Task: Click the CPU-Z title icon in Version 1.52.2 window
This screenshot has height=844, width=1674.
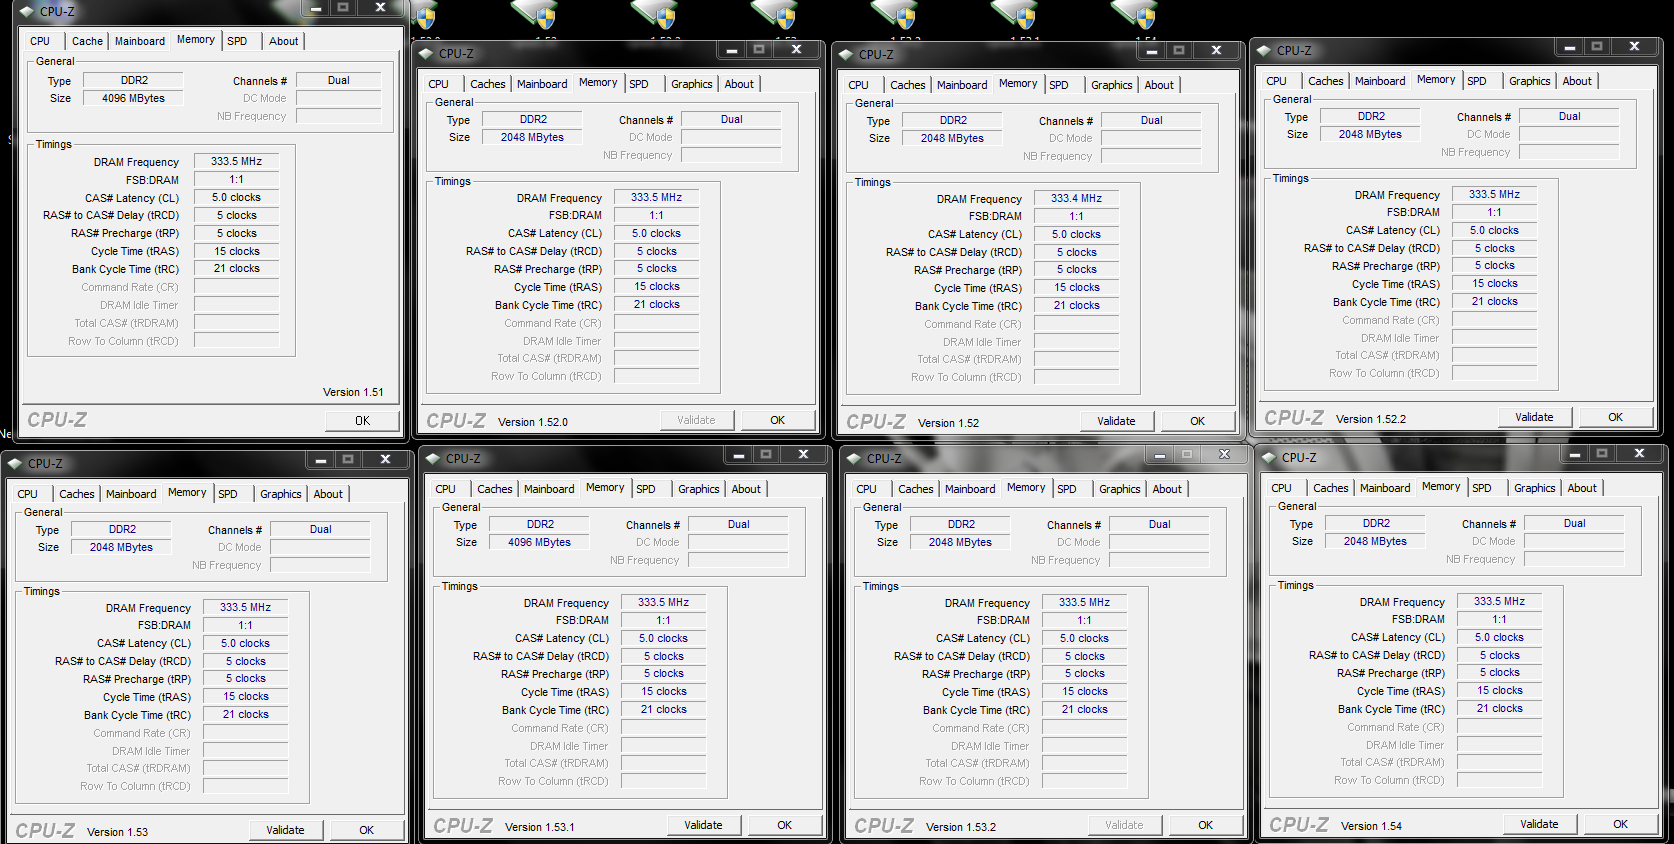Action: [1264, 51]
